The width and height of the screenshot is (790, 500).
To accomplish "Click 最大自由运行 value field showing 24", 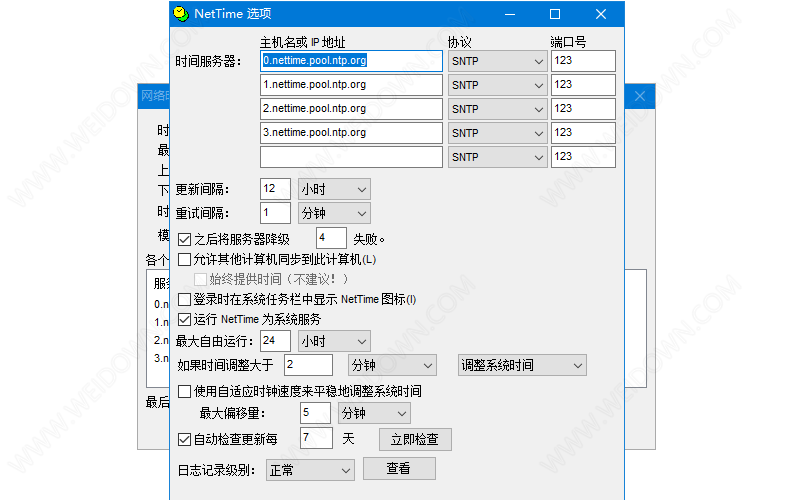I will click(x=275, y=341).
